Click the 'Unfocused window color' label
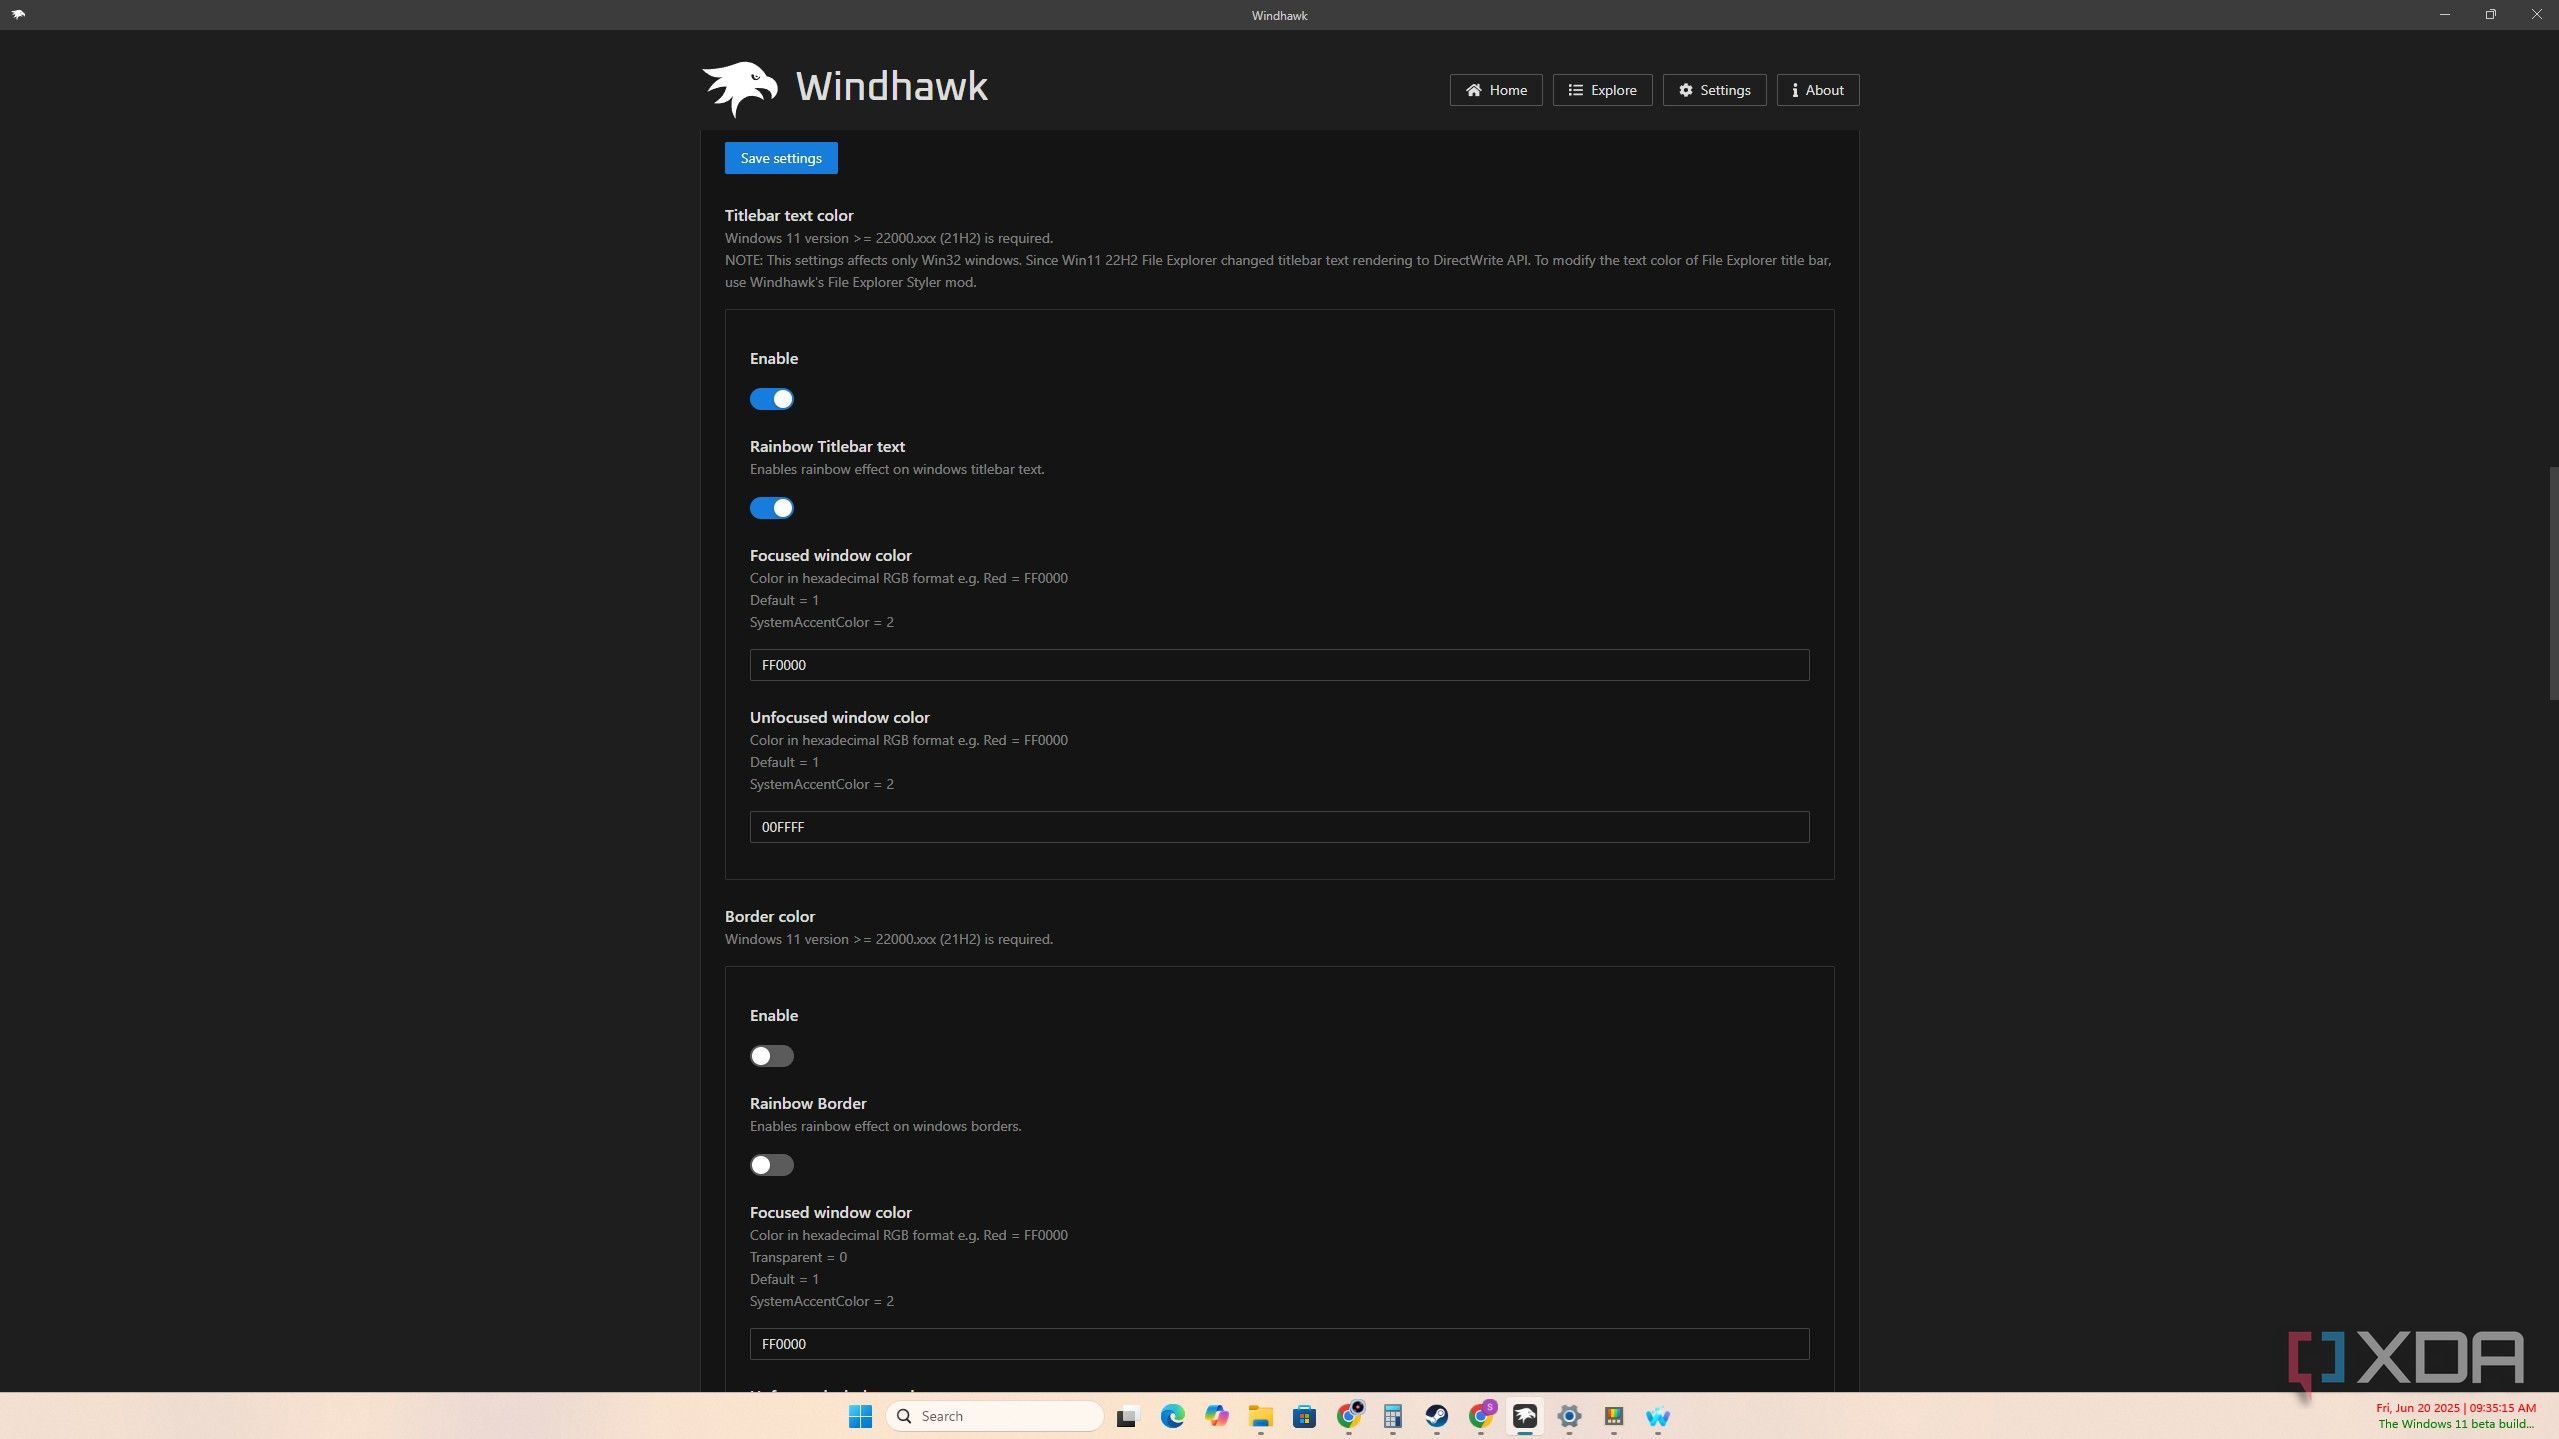2559x1439 pixels. [x=840, y=717]
